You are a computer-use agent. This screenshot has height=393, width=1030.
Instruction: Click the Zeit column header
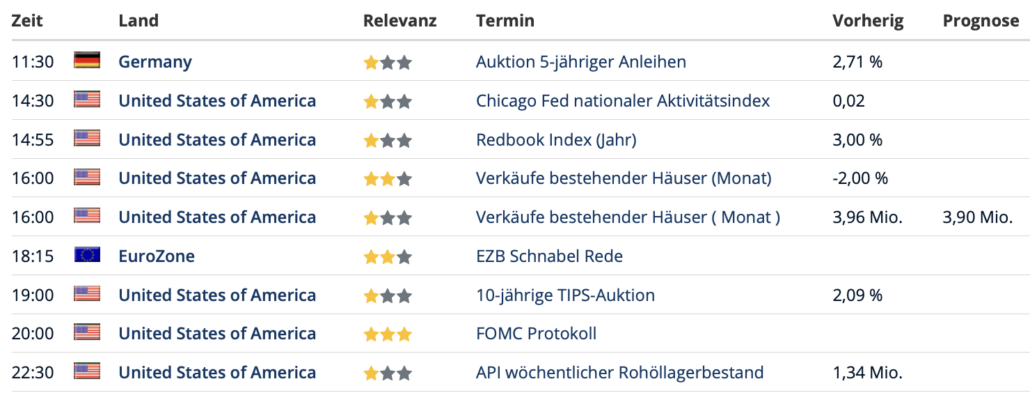[27, 21]
